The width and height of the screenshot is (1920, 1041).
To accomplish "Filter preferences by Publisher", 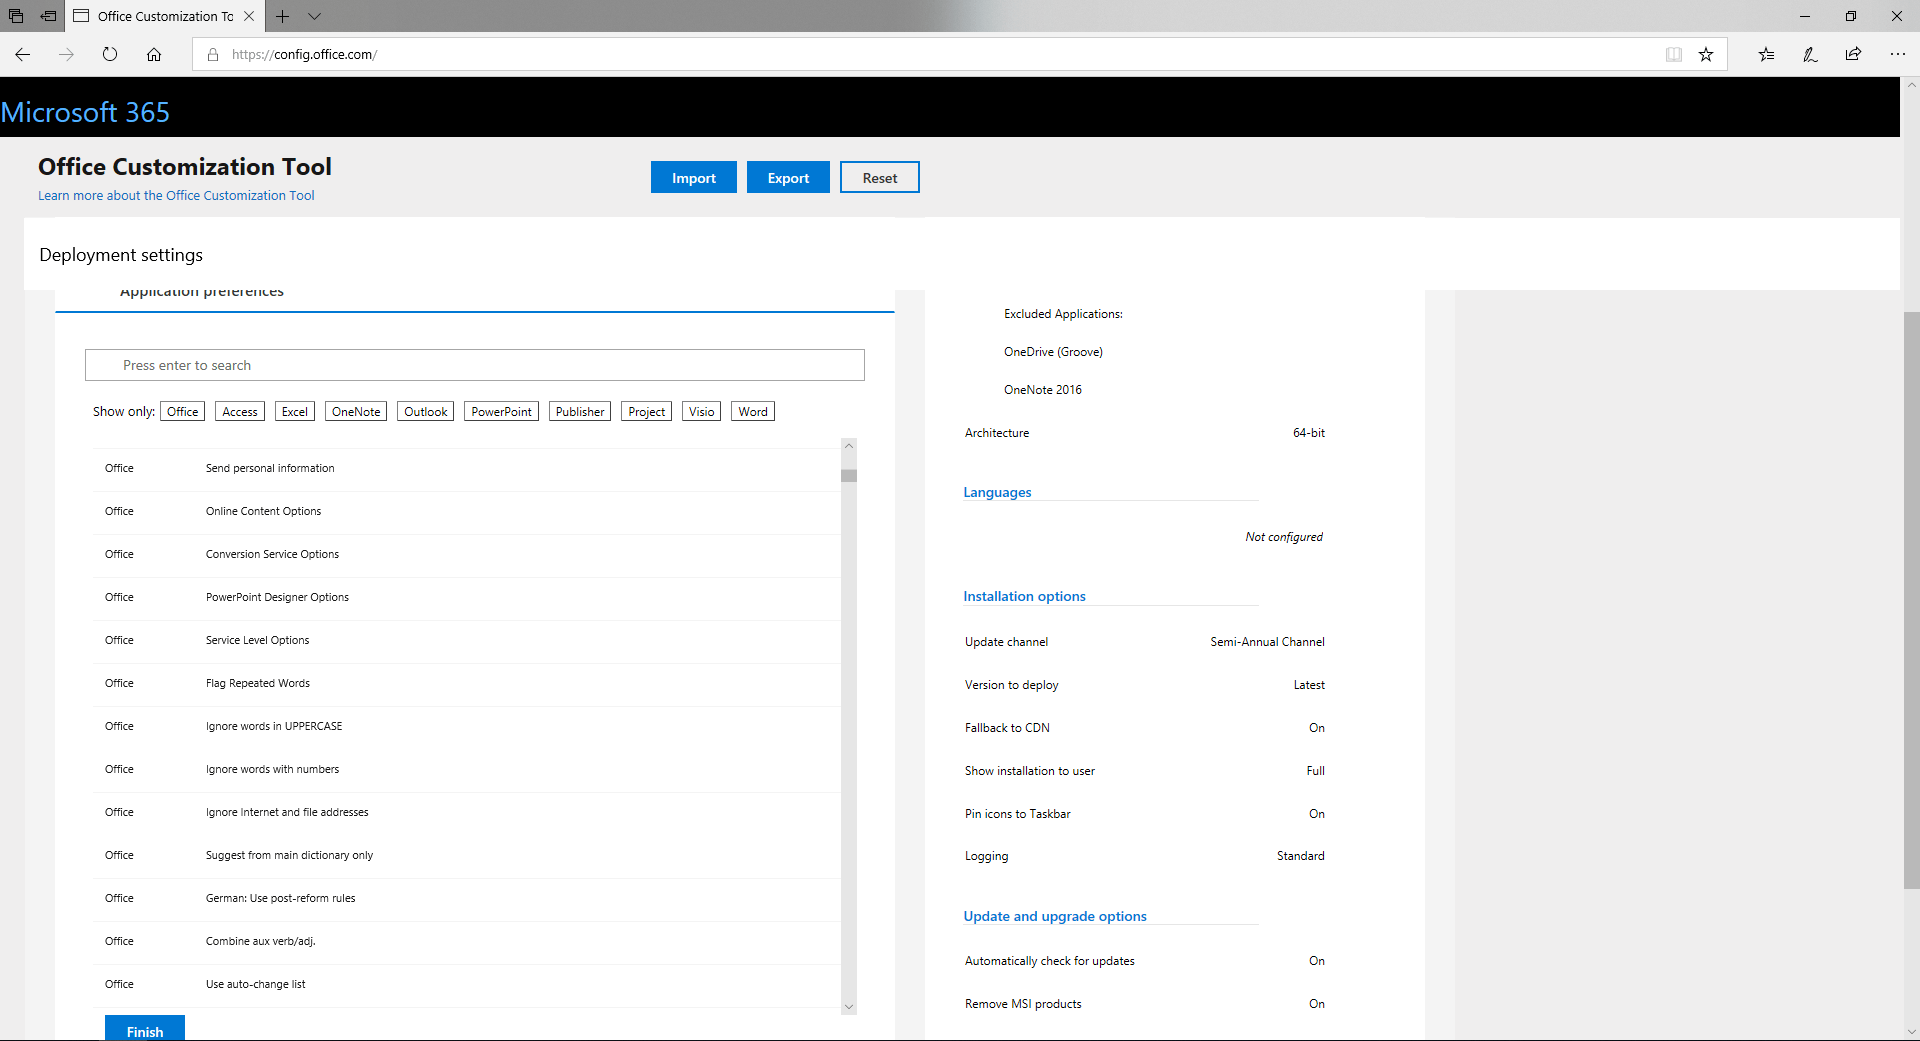I will pos(580,411).
